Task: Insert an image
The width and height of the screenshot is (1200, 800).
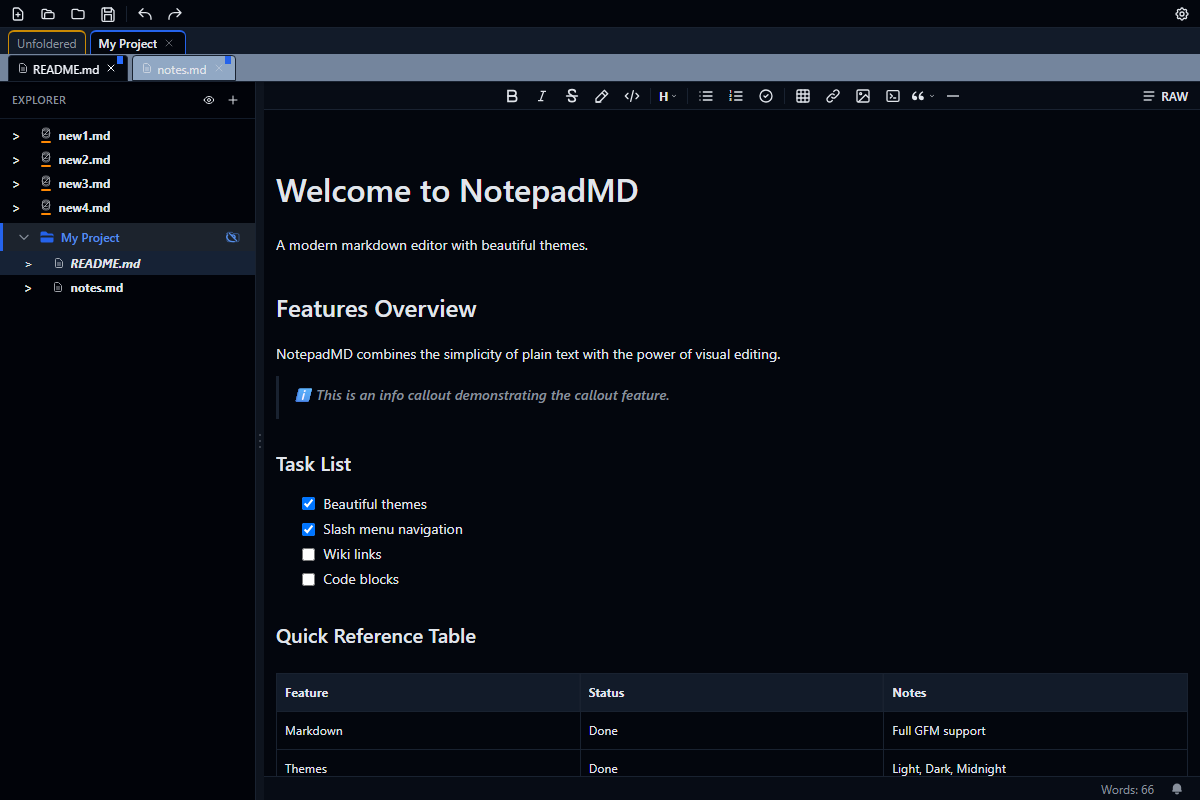Action: (863, 95)
